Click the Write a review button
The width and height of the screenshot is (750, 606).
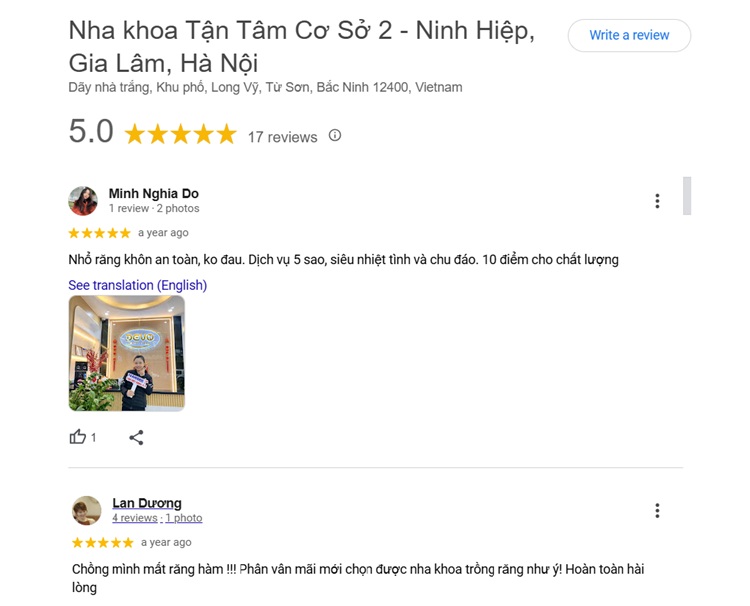tap(629, 35)
